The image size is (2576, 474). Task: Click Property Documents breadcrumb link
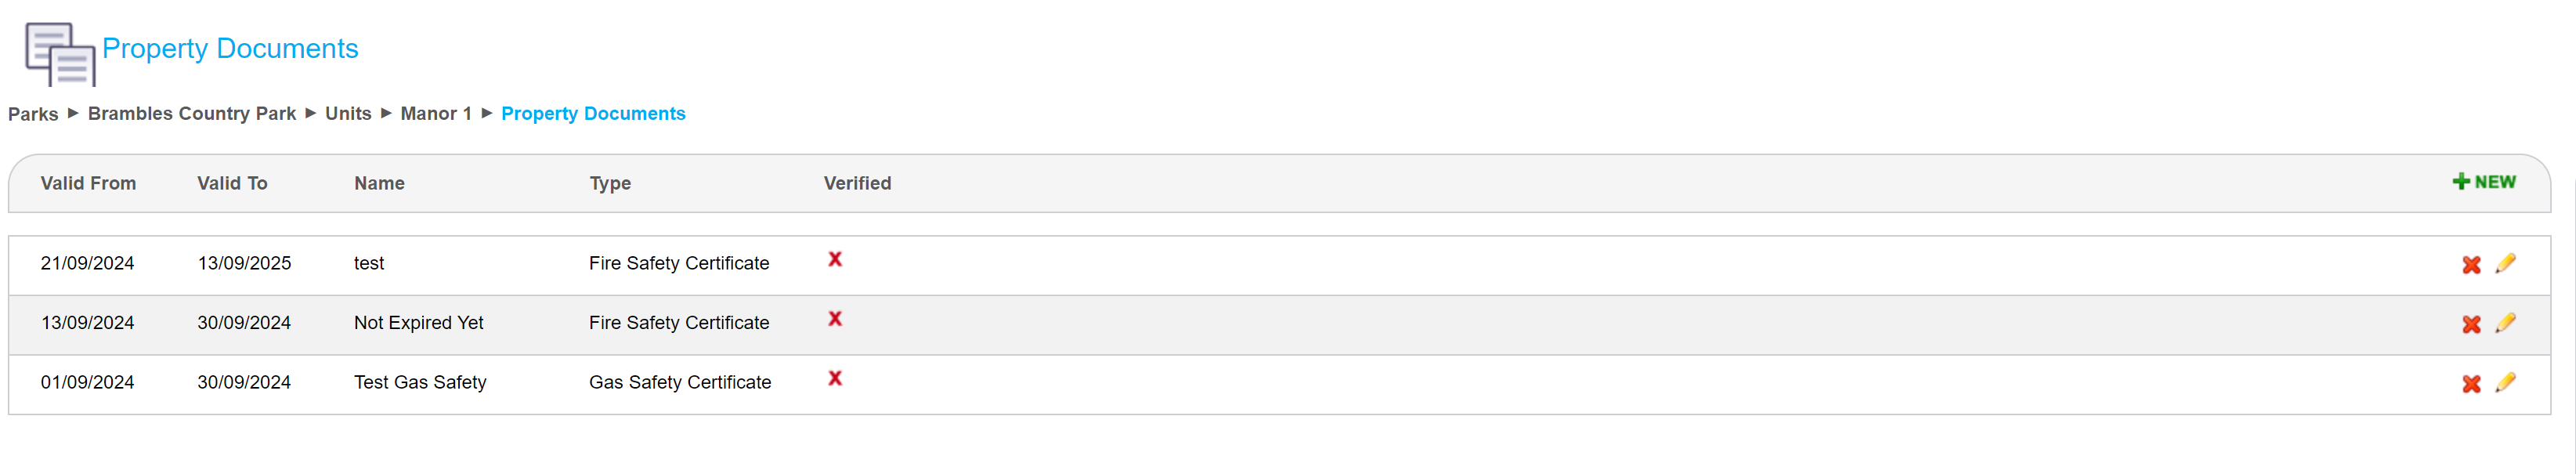pyautogui.click(x=593, y=114)
